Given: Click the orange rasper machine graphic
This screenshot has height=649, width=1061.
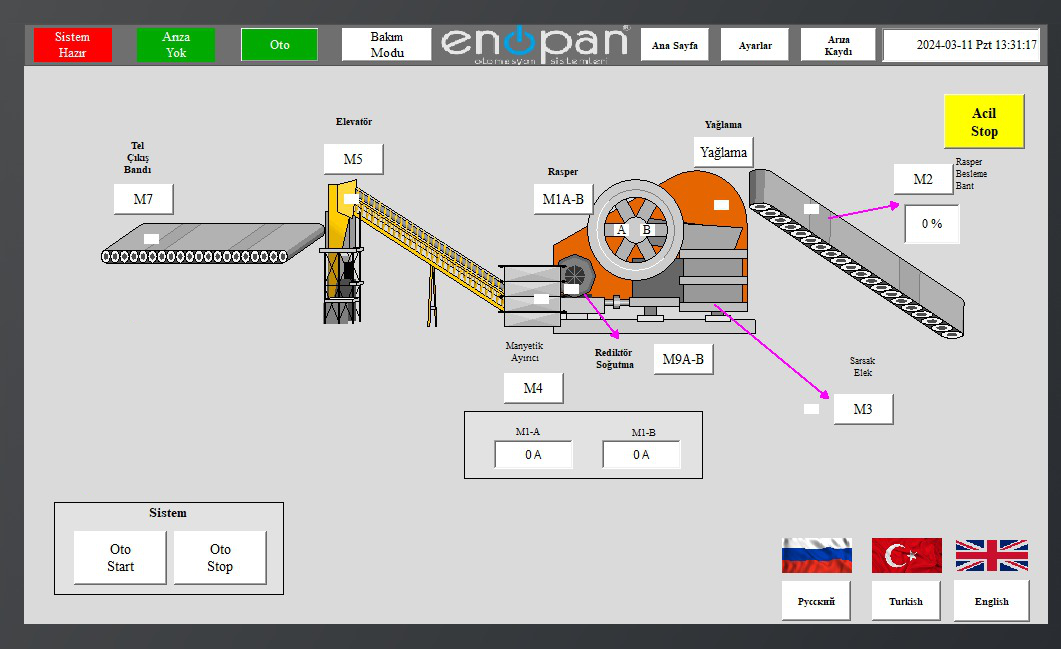Looking at the screenshot, I should tap(653, 254).
